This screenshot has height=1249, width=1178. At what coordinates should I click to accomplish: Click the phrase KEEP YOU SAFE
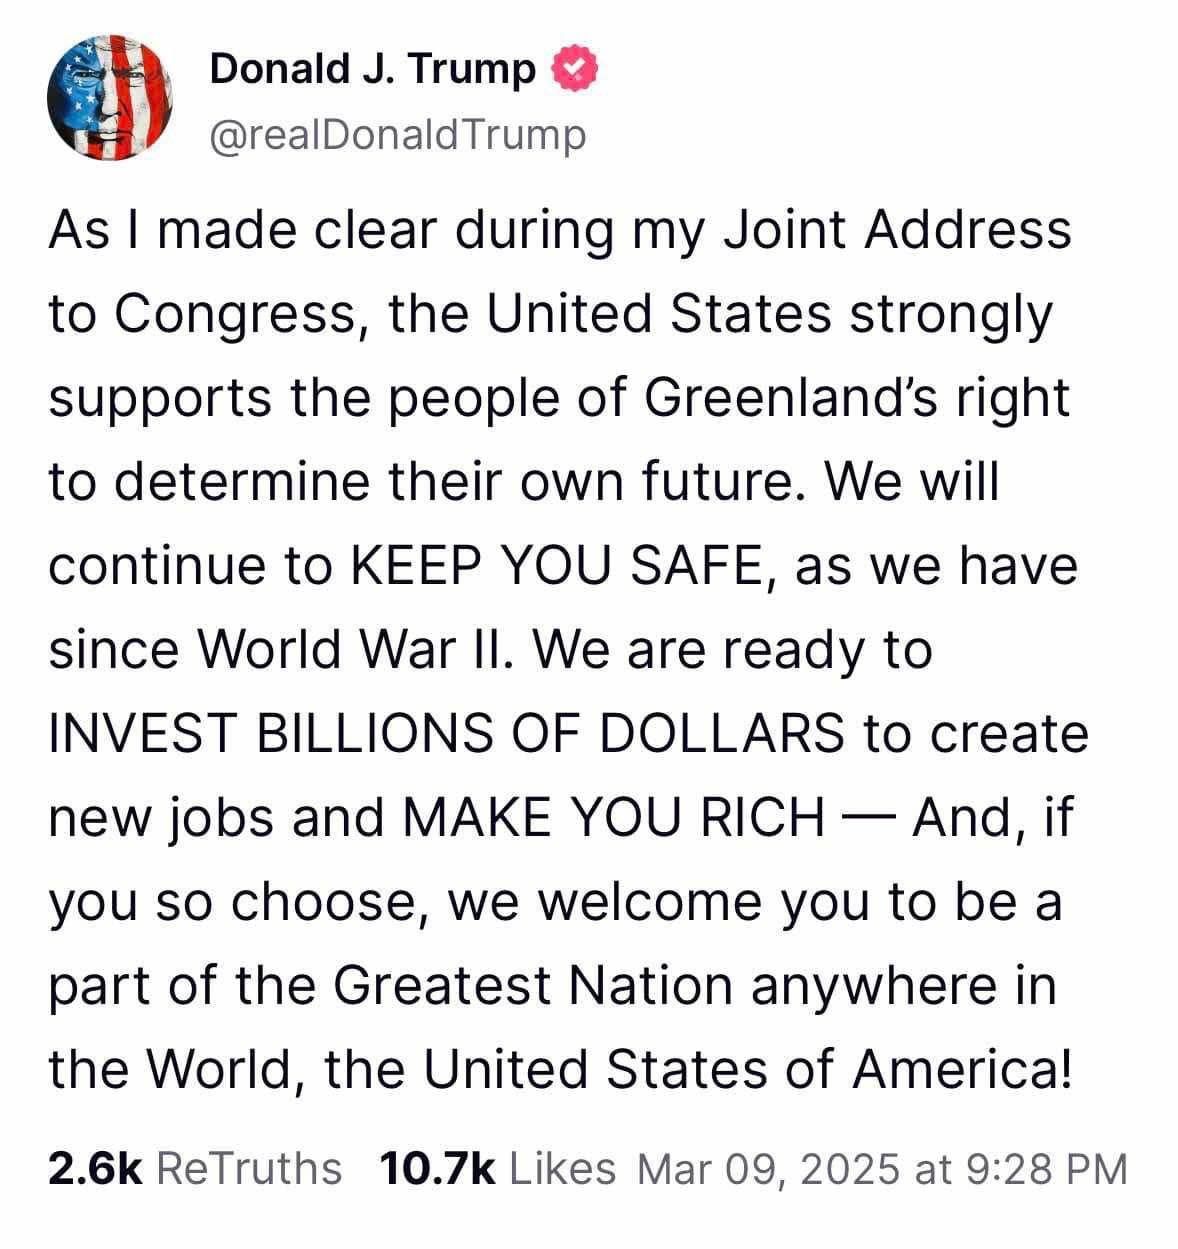point(558,565)
